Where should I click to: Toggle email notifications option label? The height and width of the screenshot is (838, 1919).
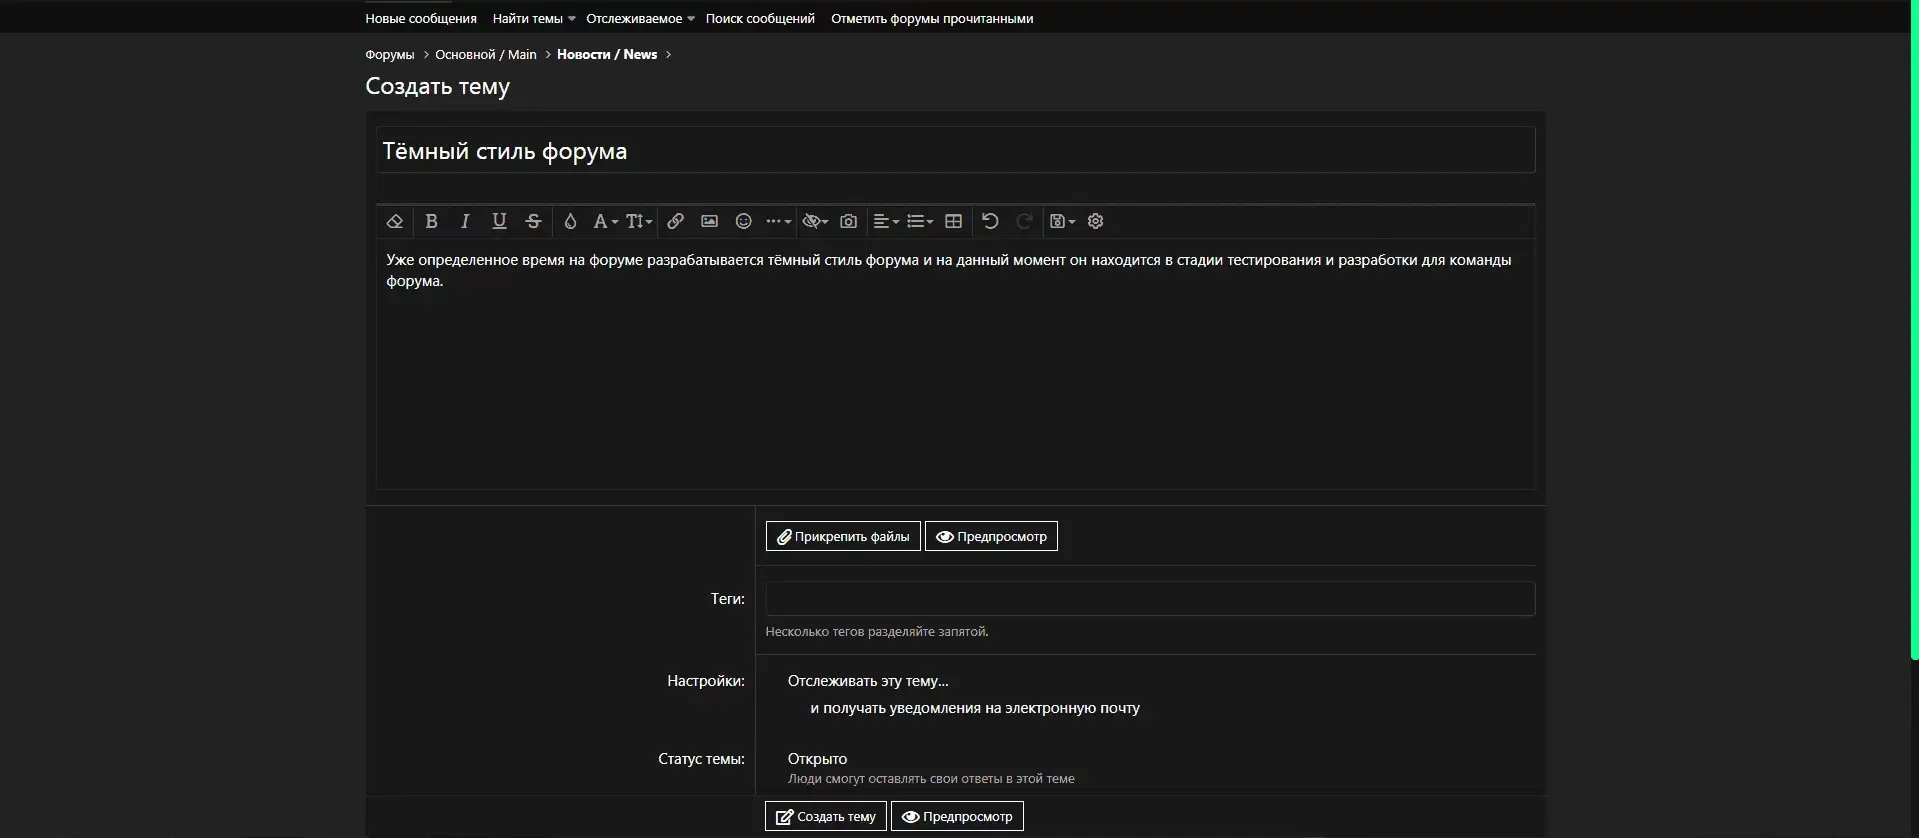click(x=975, y=708)
